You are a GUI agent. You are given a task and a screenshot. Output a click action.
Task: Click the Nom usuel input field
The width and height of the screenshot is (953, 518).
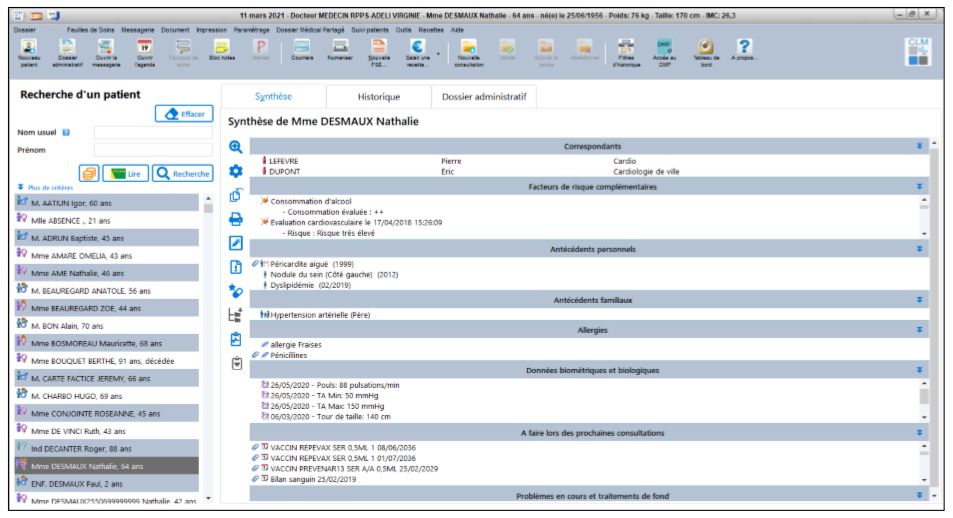(x=152, y=132)
